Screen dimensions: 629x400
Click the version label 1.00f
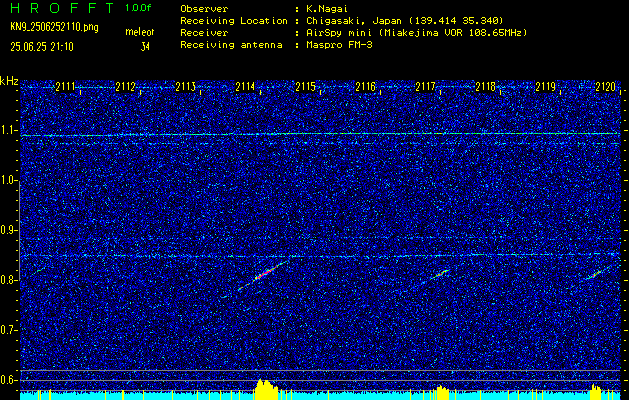[x=138, y=8]
